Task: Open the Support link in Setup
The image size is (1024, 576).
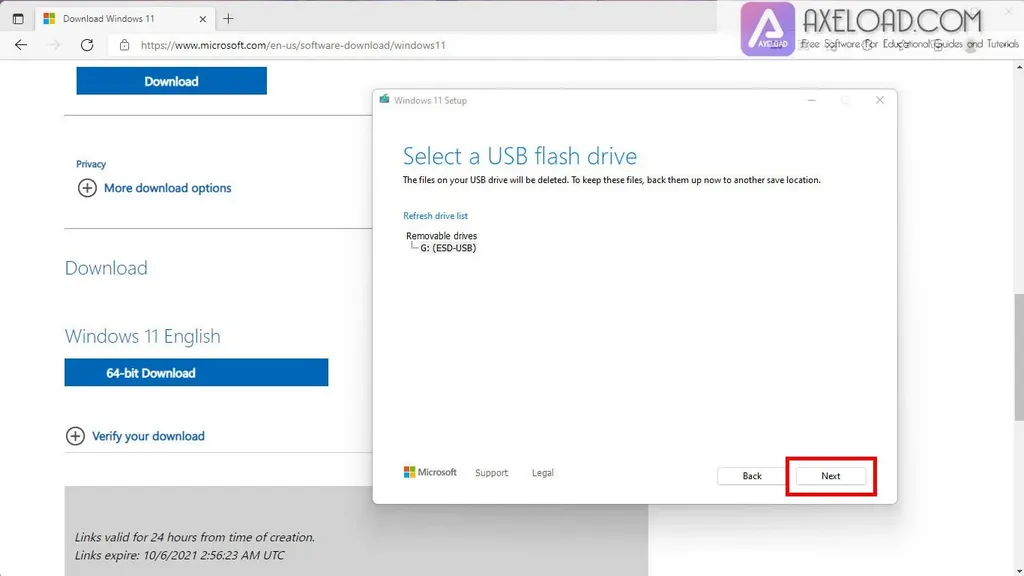Action: pyautogui.click(x=491, y=473)
